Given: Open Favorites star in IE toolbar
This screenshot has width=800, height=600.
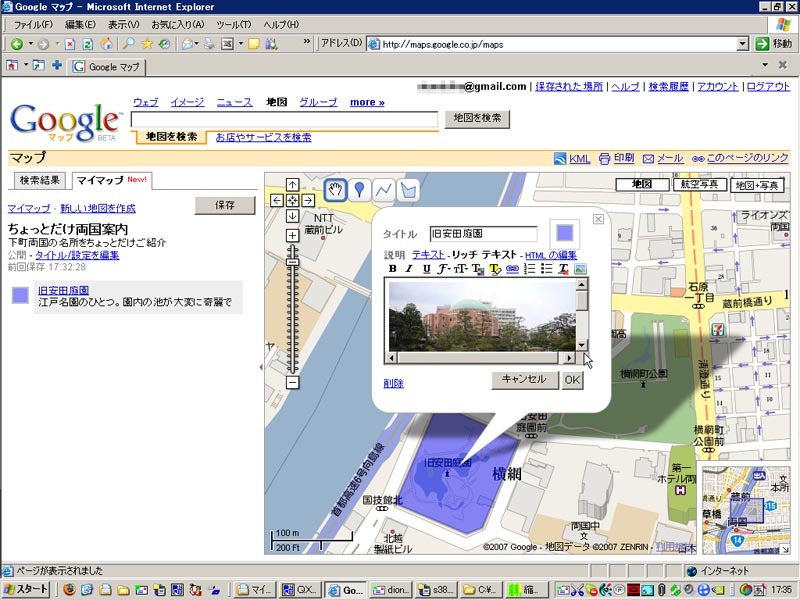Looking at the screenshot, I should 147,44.
